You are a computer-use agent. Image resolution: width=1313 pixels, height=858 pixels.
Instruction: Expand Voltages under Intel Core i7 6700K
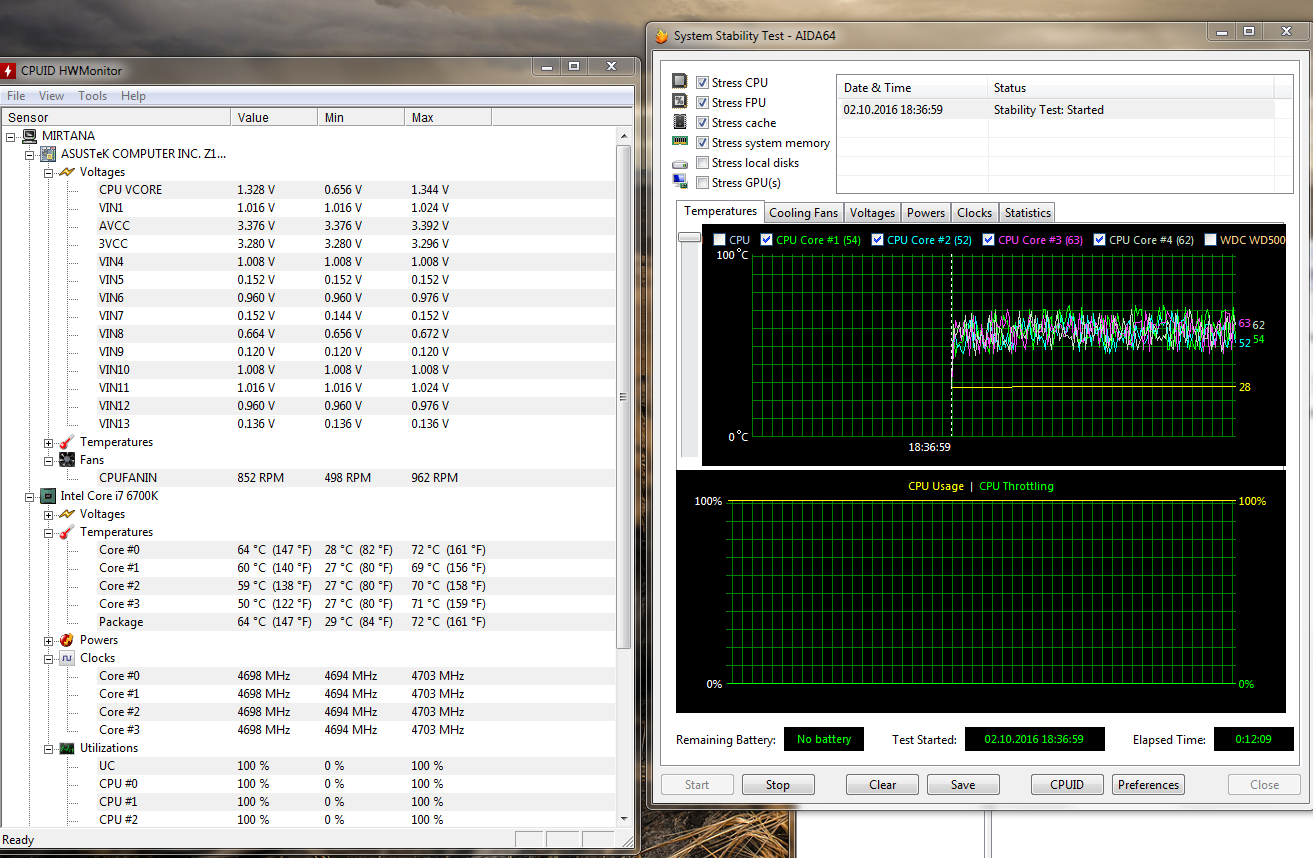(48, 514)
